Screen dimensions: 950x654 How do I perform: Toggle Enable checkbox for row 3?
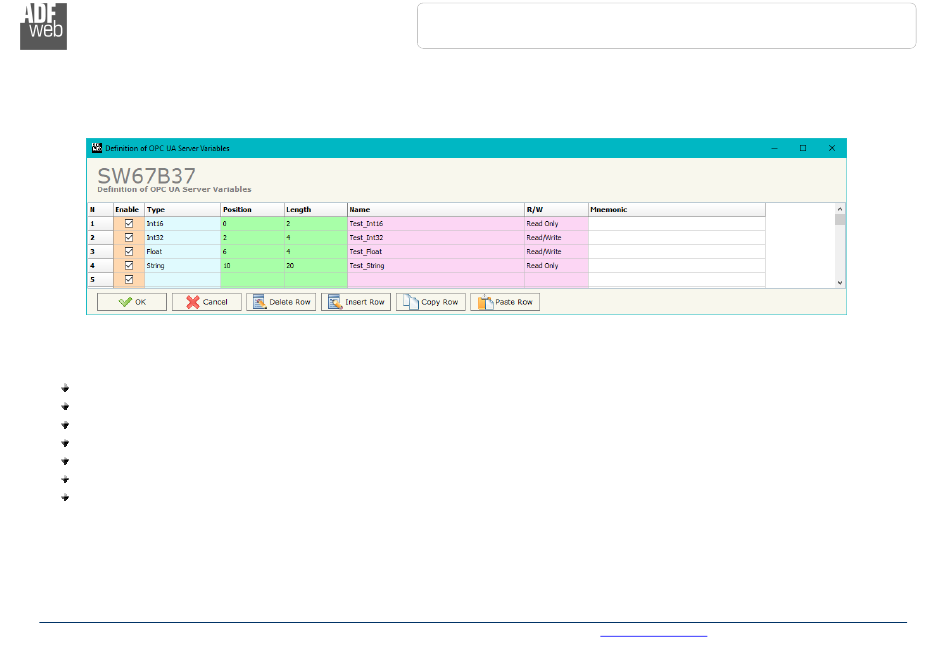pyautogui.click(x=128, y=251)
